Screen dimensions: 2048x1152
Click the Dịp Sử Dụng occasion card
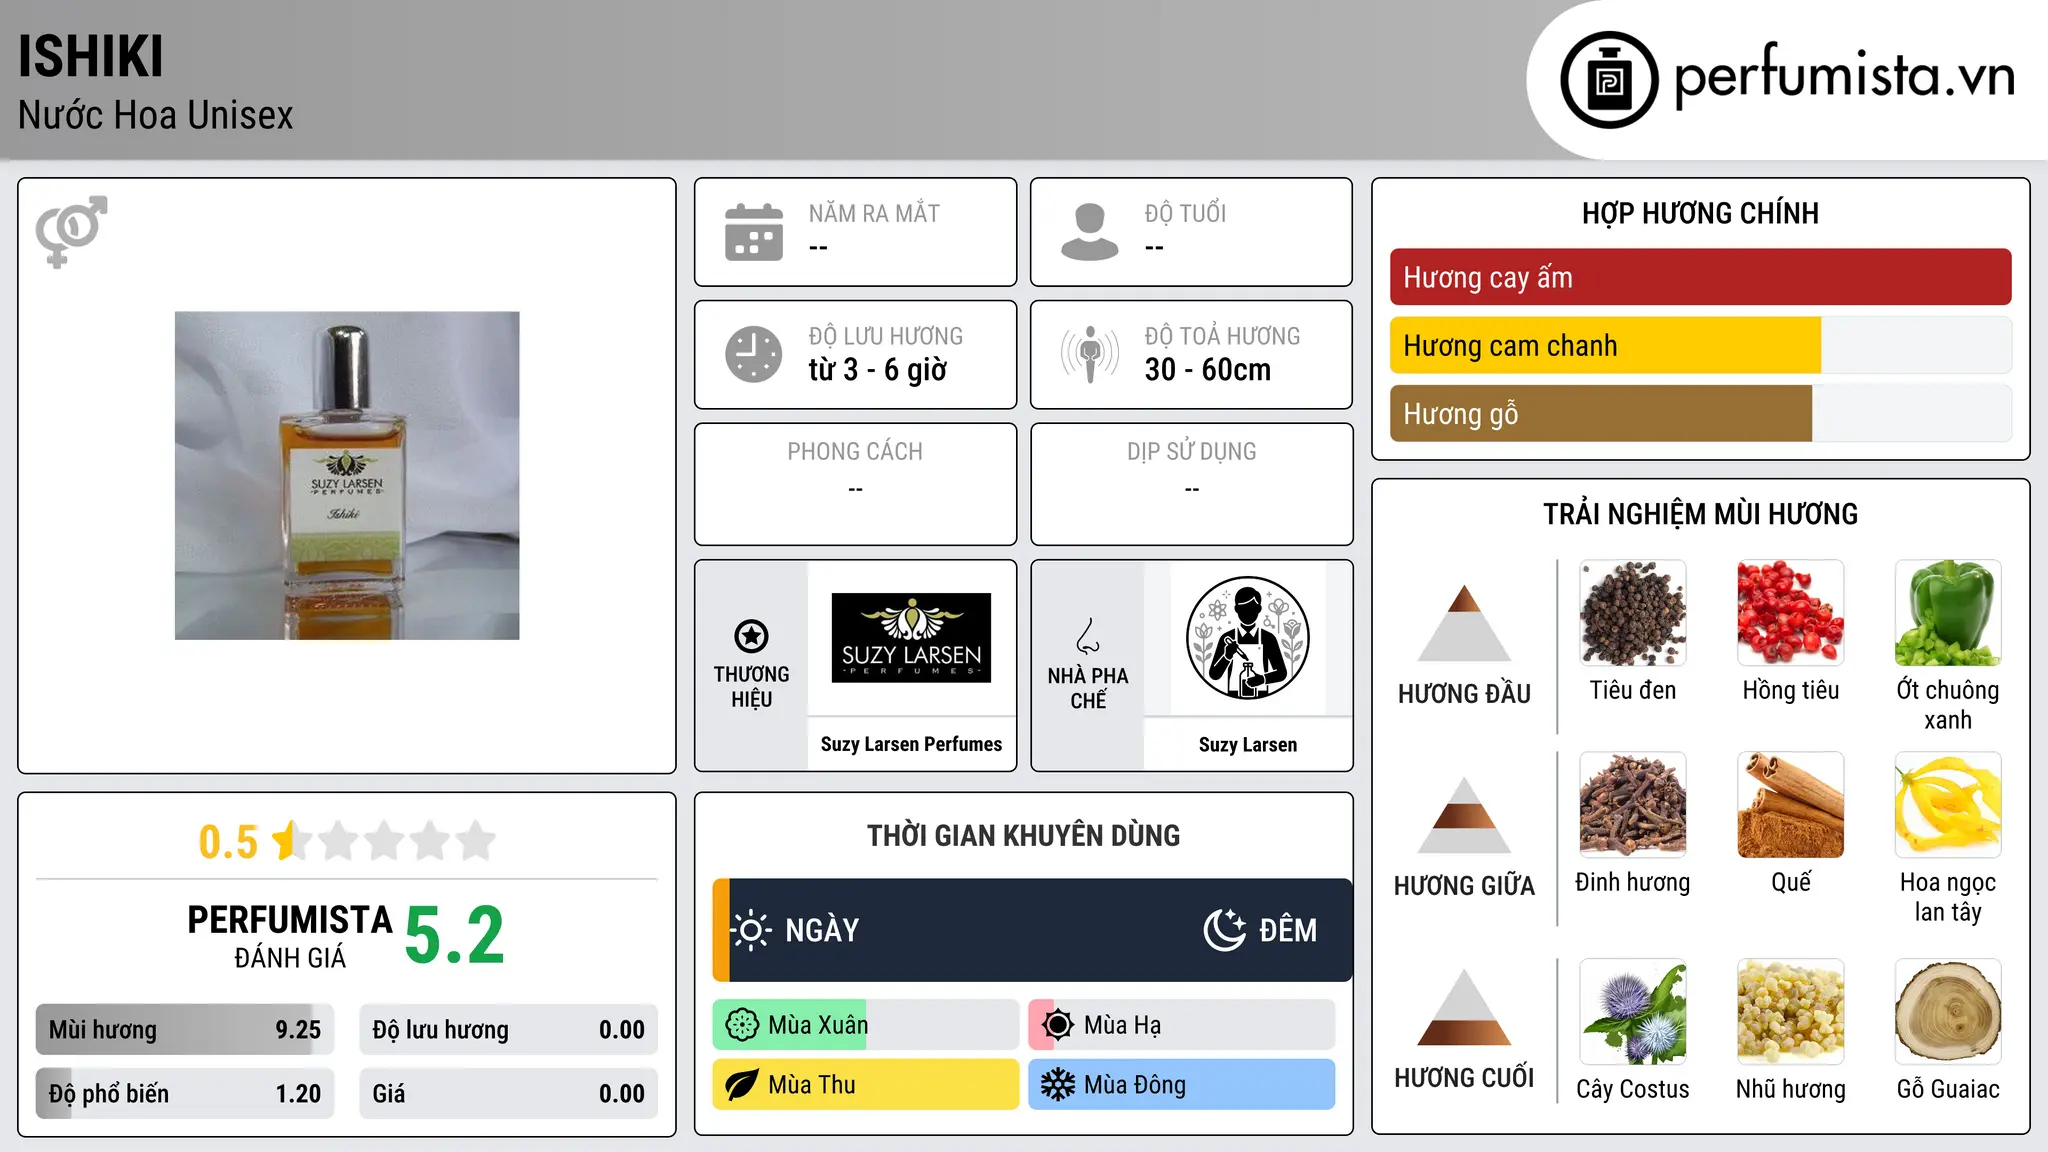[1191, 484]
